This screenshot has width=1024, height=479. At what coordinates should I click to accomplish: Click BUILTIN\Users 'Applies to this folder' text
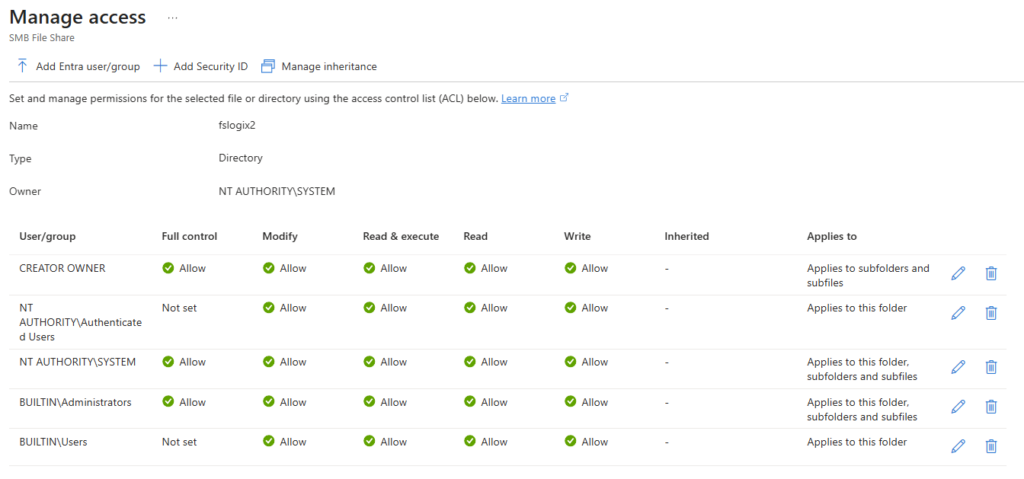tap(857, 442)
